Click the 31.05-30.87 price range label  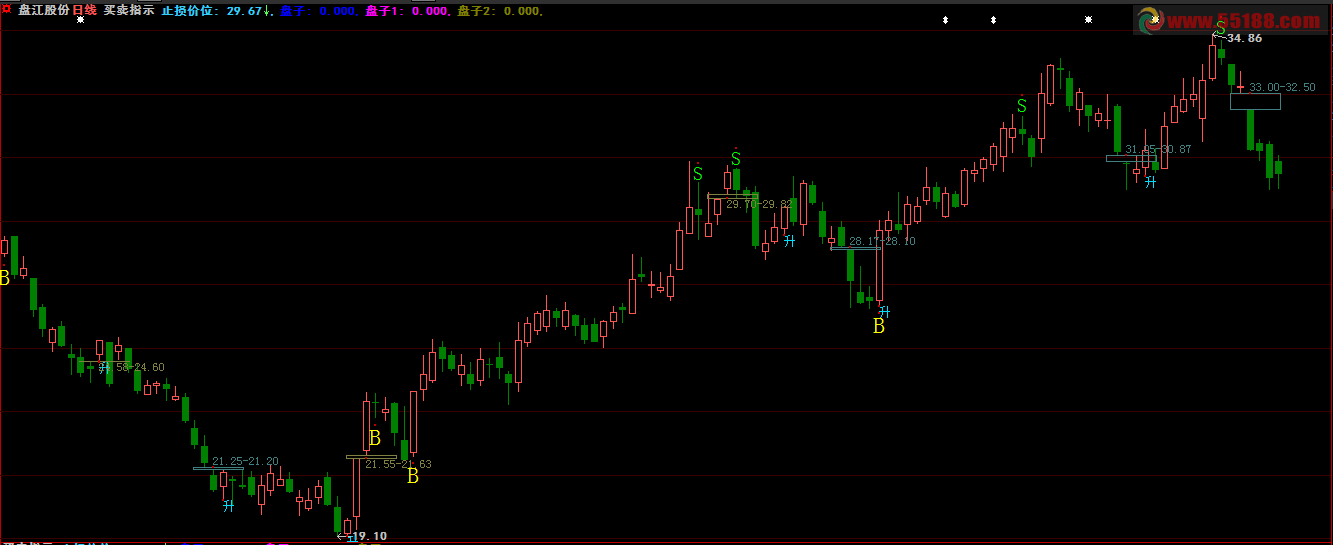tap(1158, 149)
